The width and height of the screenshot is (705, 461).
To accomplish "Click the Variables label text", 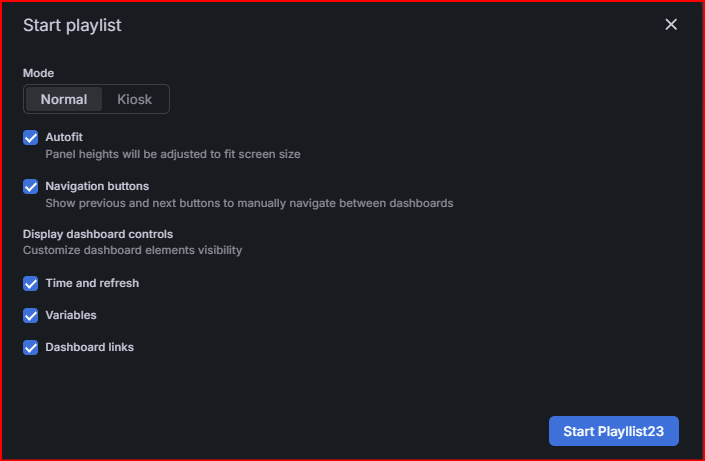I will (x=71, y=315).
